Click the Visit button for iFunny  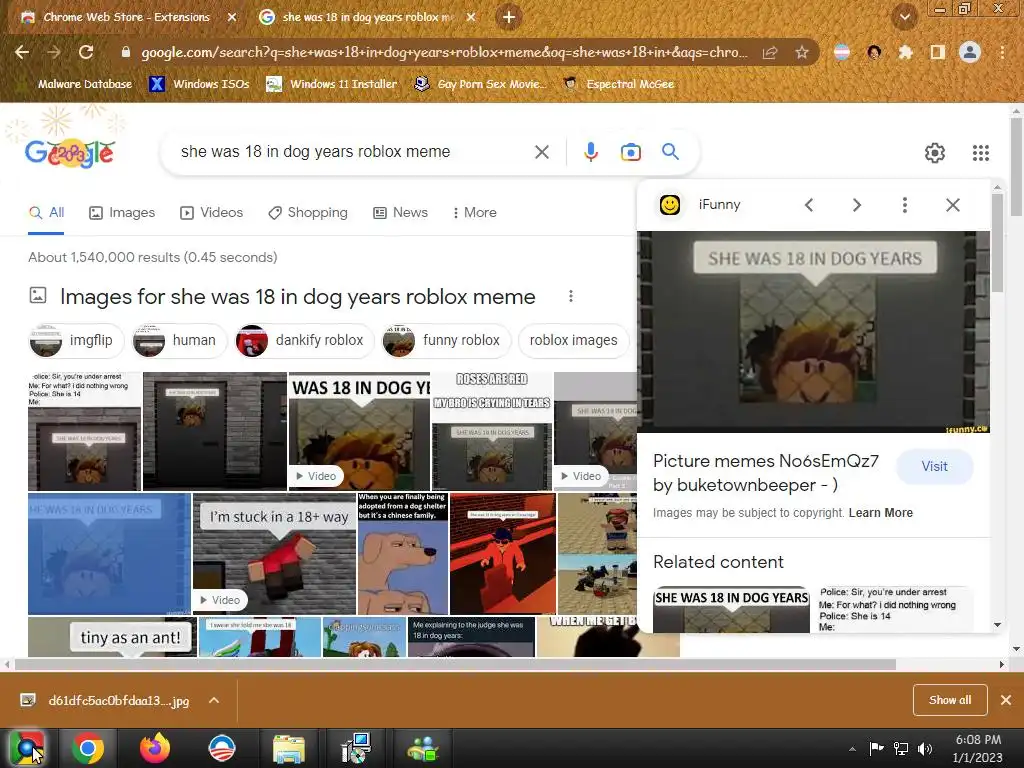point(935,466)
